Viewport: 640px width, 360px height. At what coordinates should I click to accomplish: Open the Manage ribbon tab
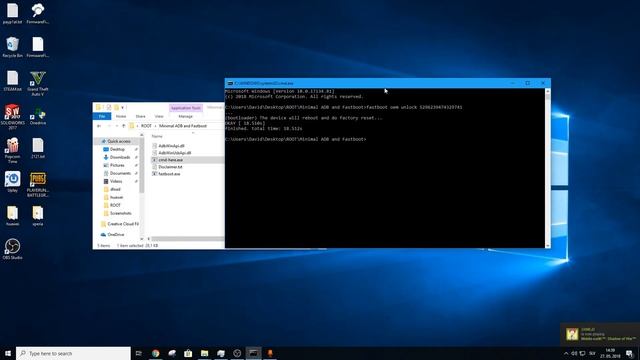(185, 116)
